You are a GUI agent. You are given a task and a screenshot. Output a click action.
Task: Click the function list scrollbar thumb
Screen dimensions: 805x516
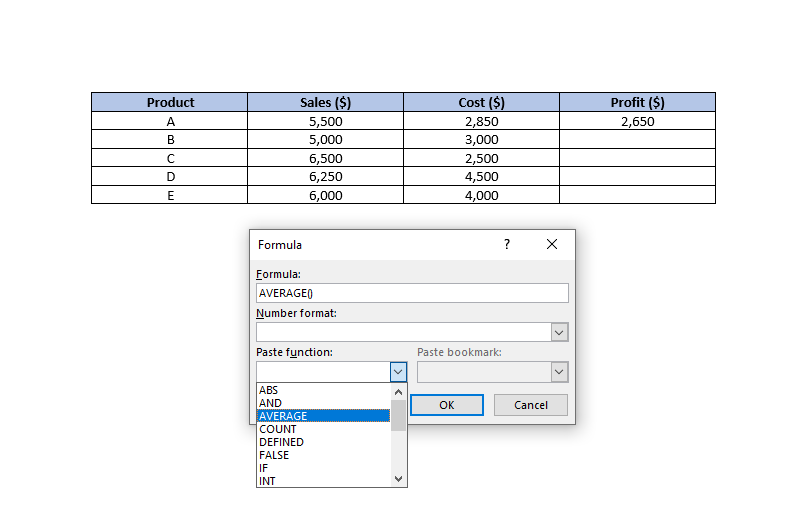click(398, 415)
